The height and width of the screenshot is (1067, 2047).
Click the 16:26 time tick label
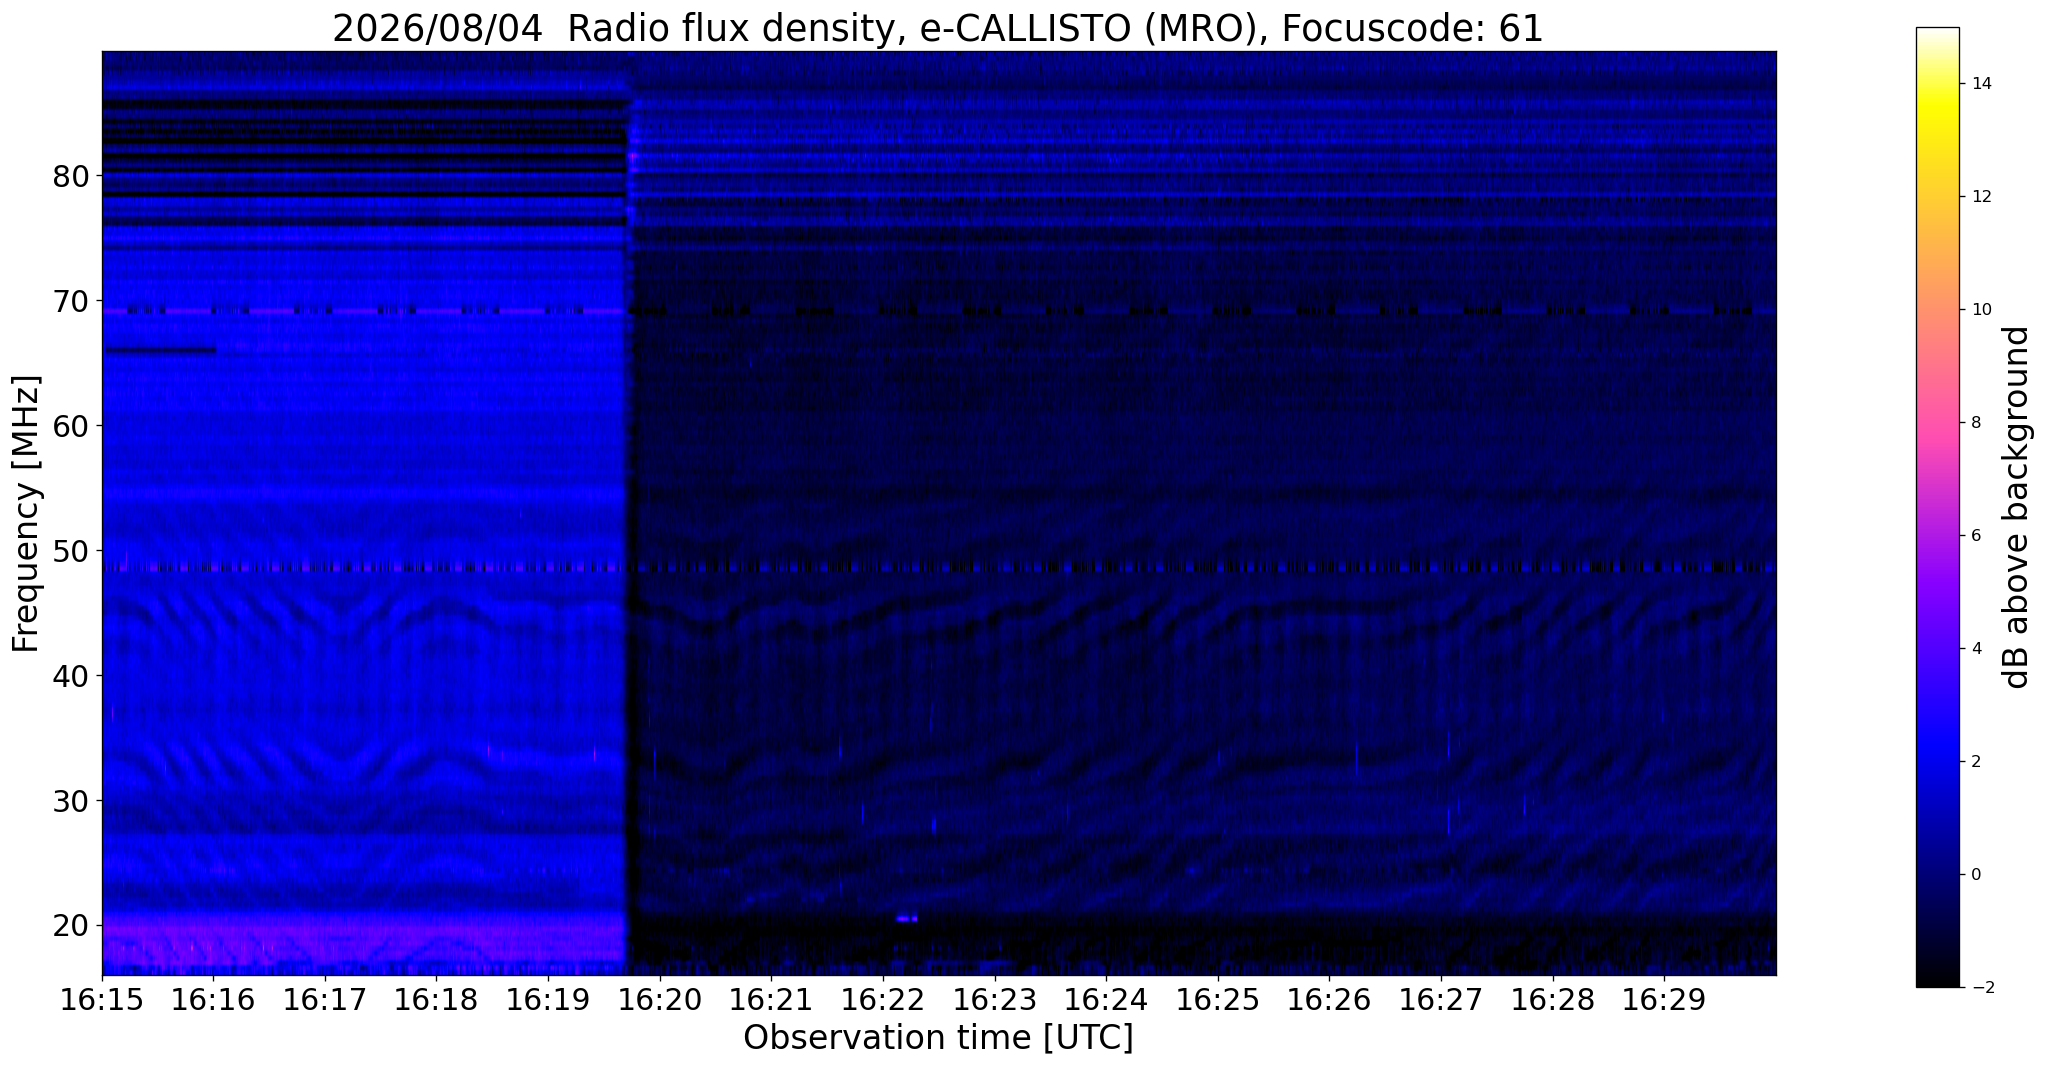point(1329,1000)
